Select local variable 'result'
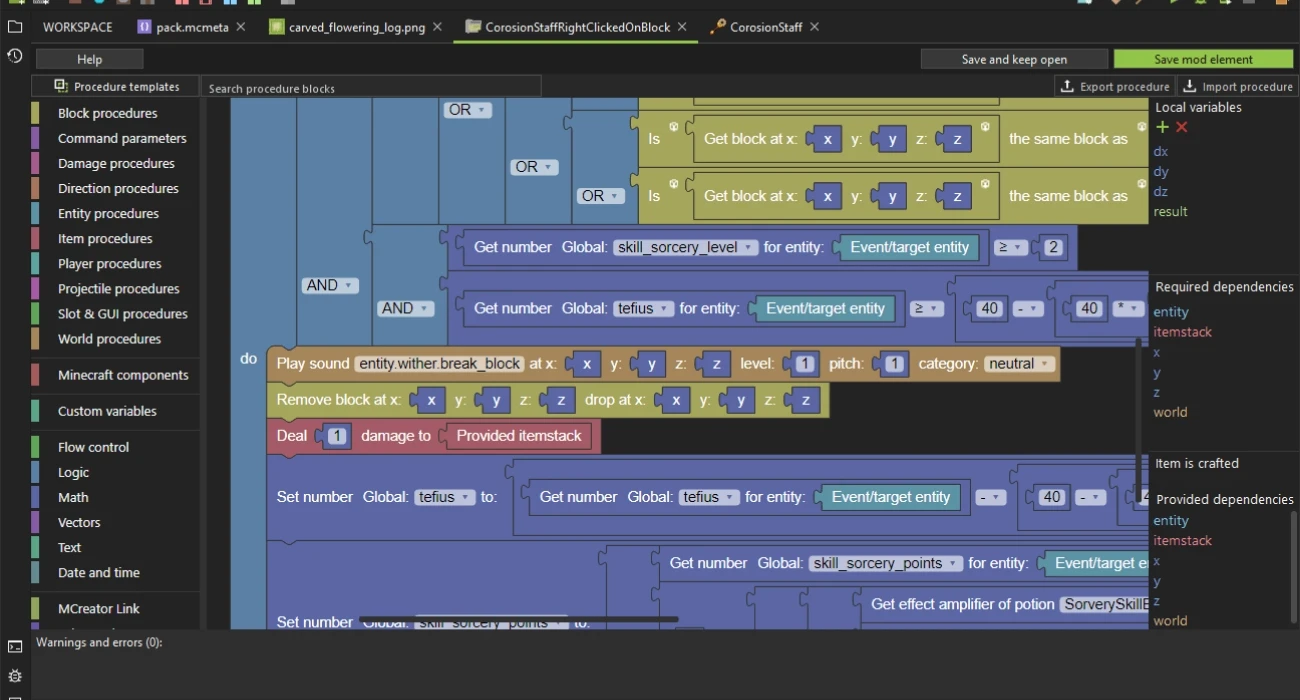The width and height of the screenshot is (1300, 700). click(1170, 211)
